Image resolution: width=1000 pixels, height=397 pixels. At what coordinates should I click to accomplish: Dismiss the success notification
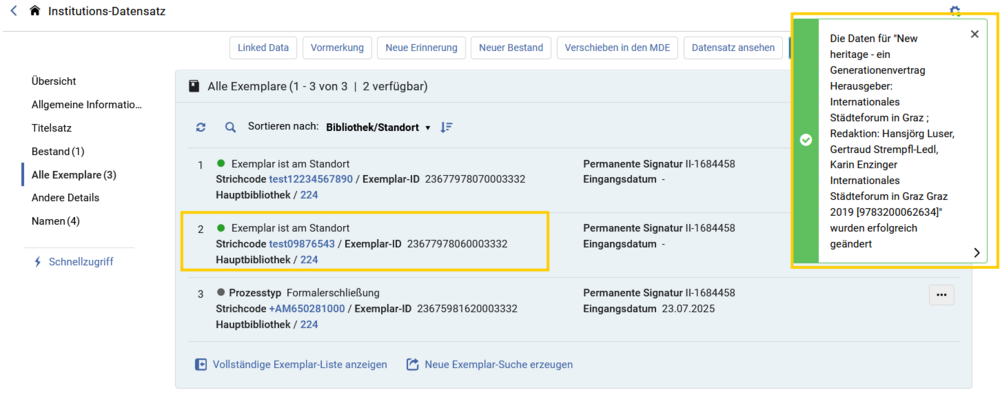tap(974, 34)
